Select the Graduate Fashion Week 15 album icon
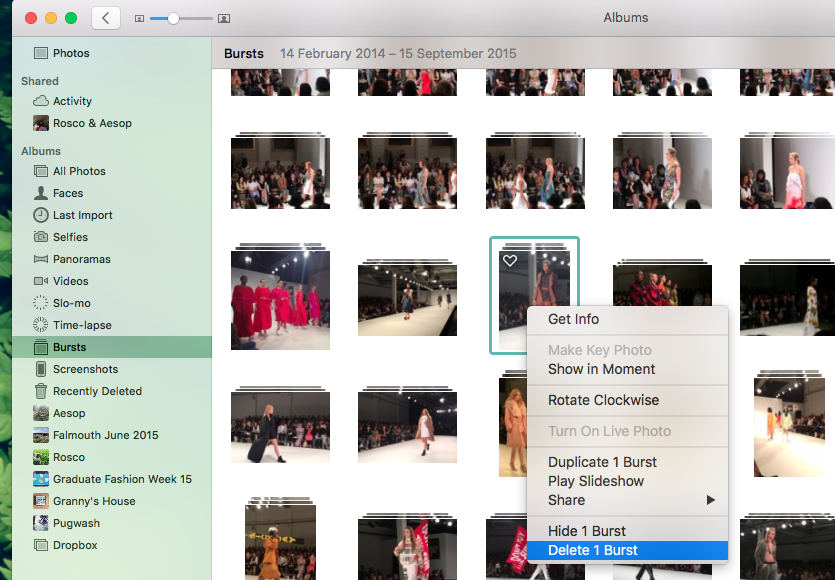This screenshot has height=580, width=835. 40,479
